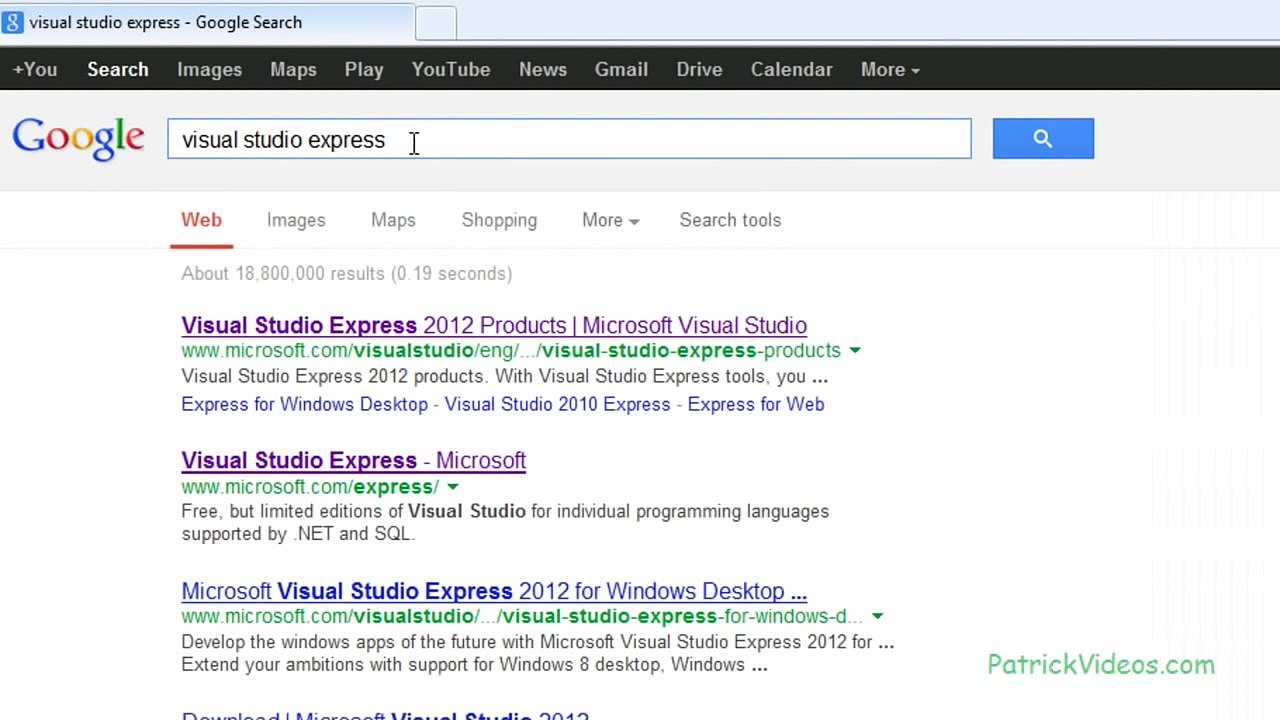The height and width of the screenshot is (720, 1280).
Task: Open a new browser tab
Action: pyautogui.click(x=436, y=23)
